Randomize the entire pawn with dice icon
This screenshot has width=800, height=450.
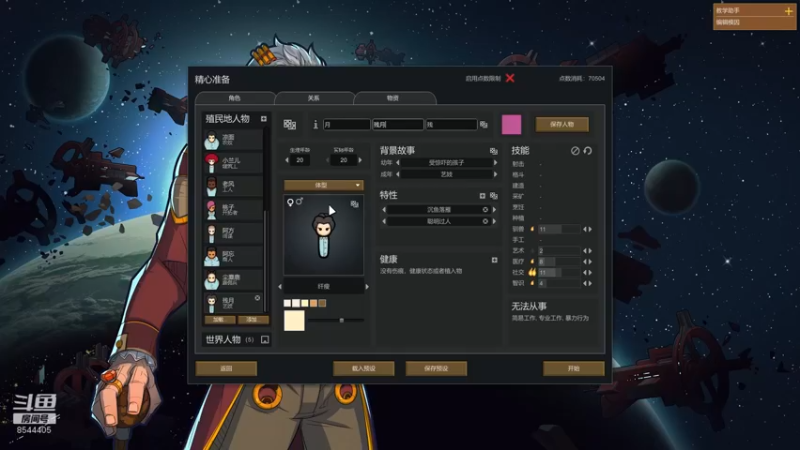290,124
